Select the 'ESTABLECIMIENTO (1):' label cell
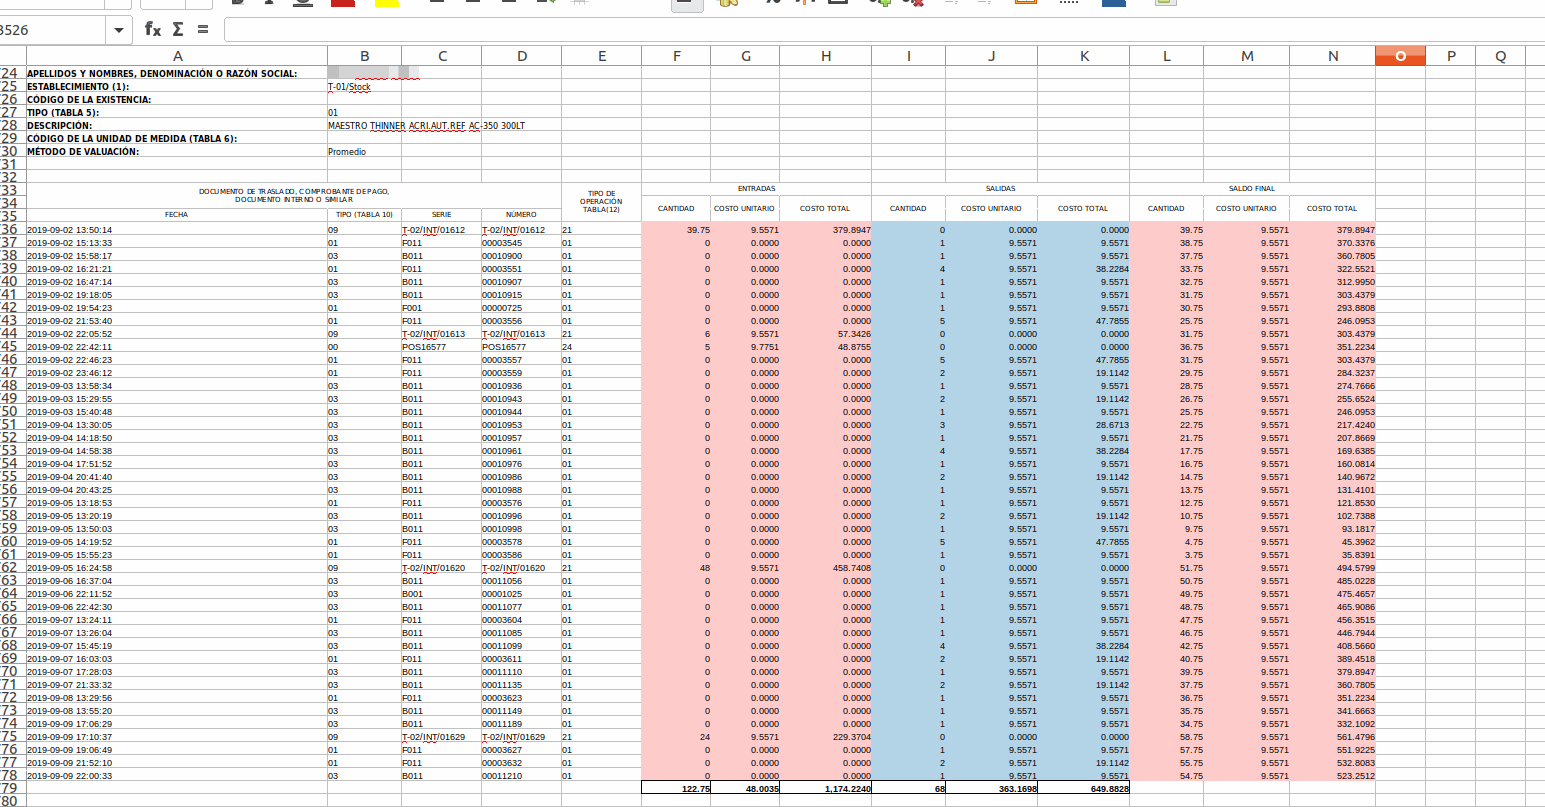Viewport: 1545px width, 807px height. pos(177,86)
